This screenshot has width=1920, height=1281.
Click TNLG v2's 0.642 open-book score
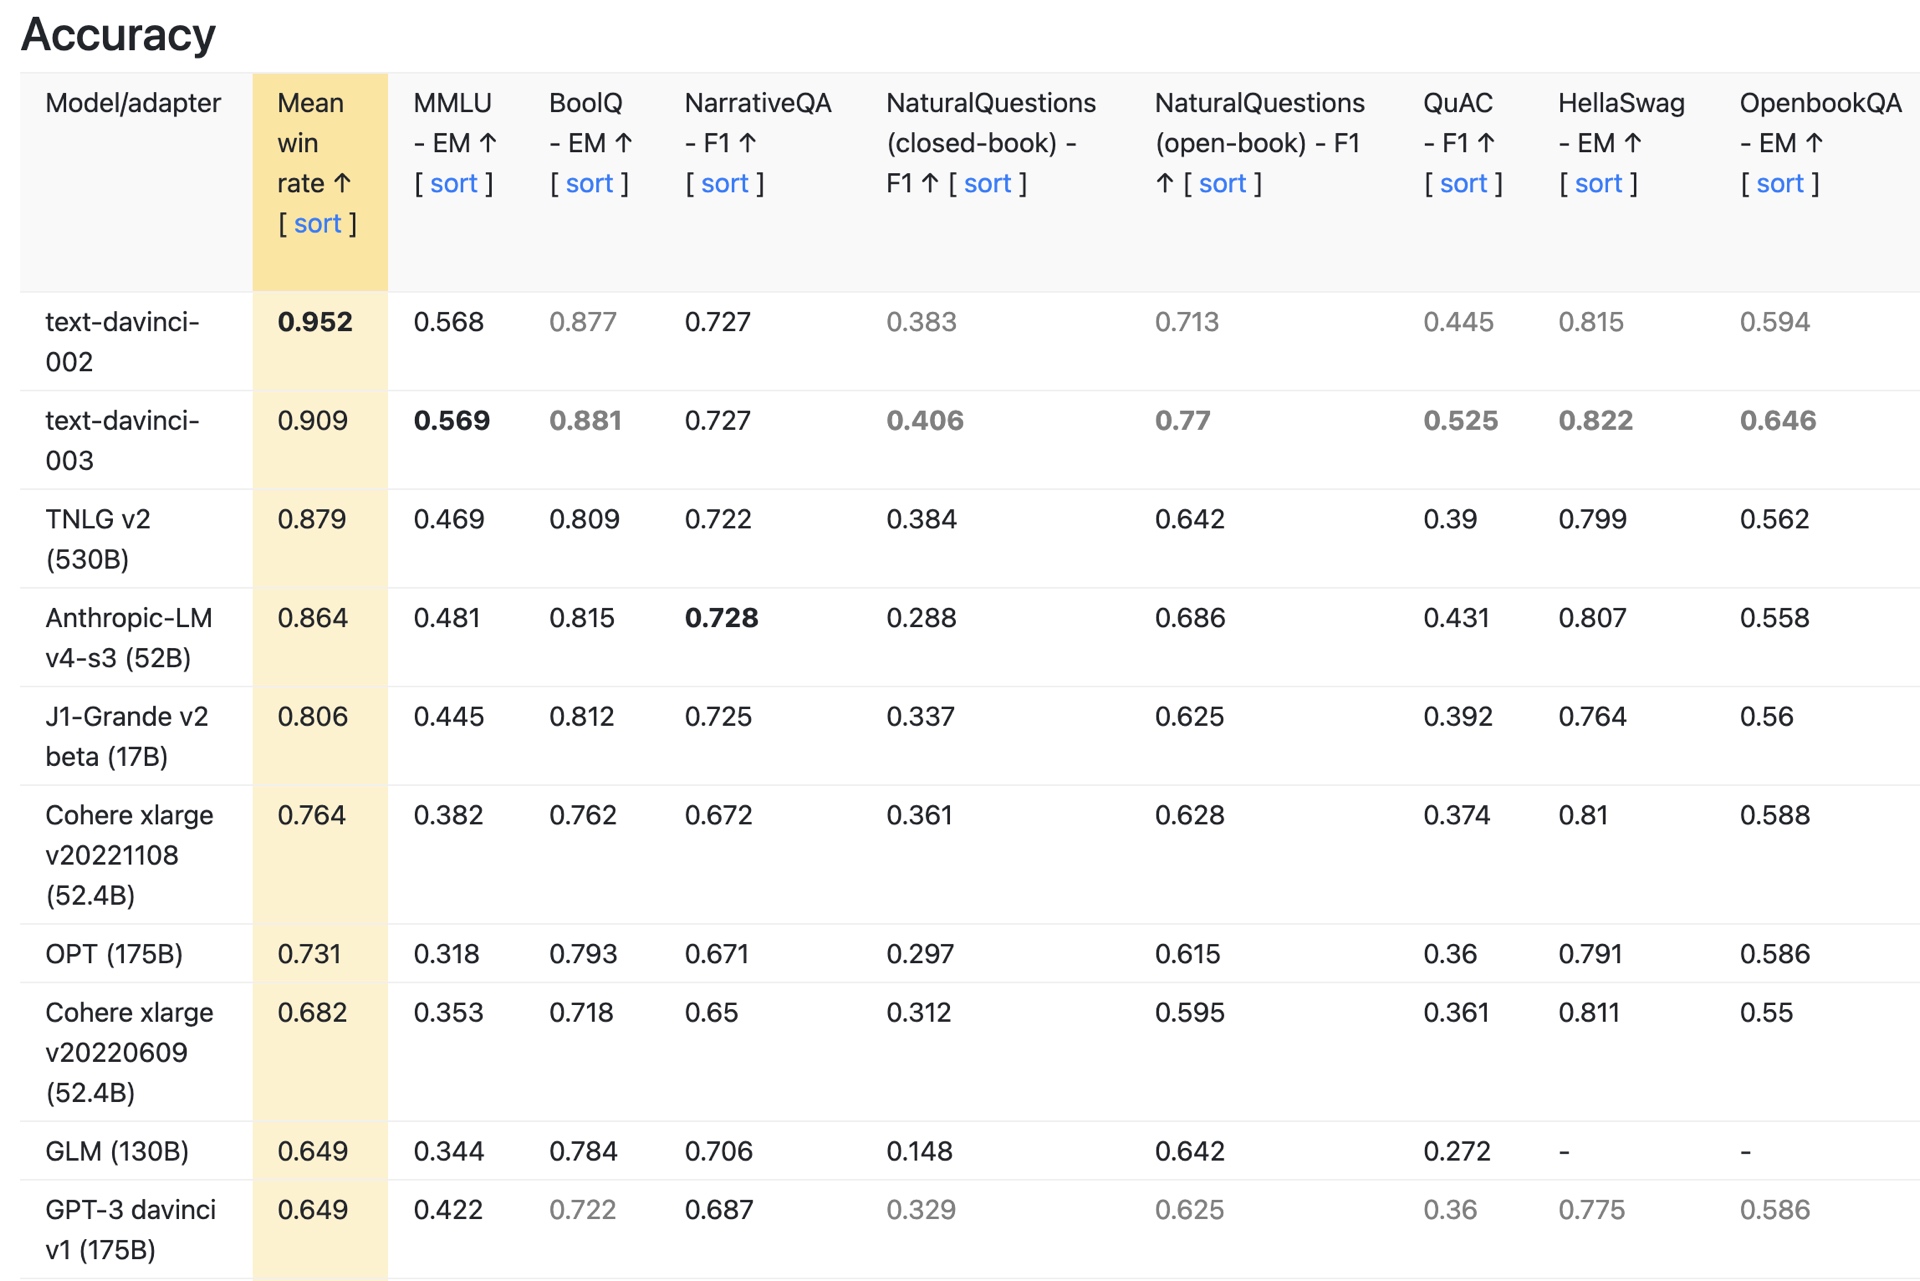[x=1190, y=519]
